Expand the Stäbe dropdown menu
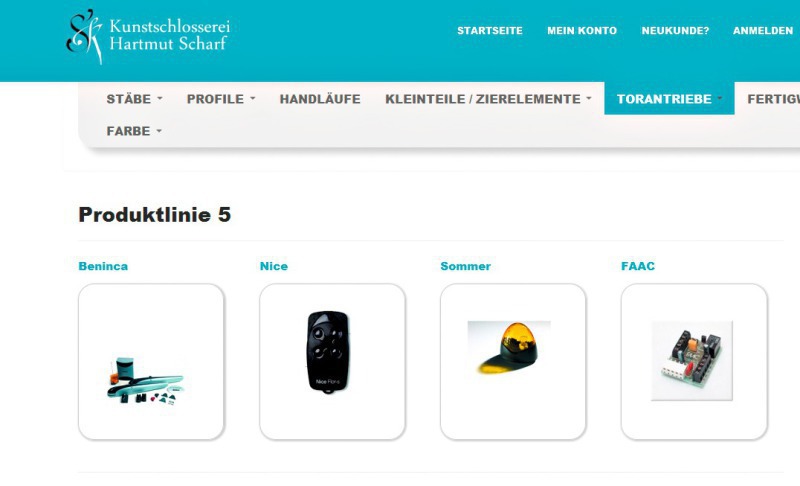Screen dimensions: 800x486 (x=134, y=99)
